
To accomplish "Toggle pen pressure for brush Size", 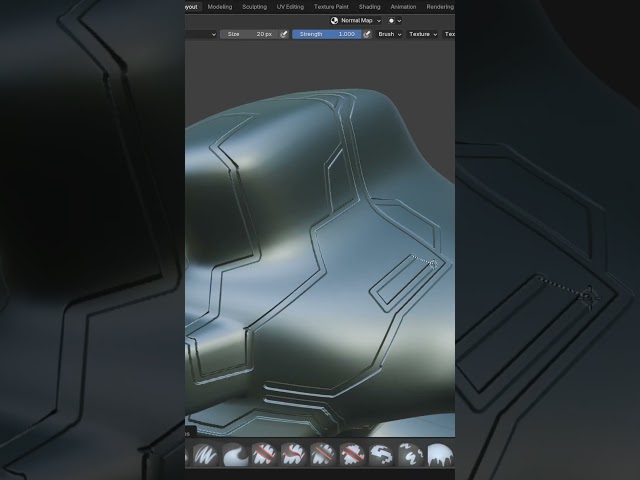I will click(284, 34).
